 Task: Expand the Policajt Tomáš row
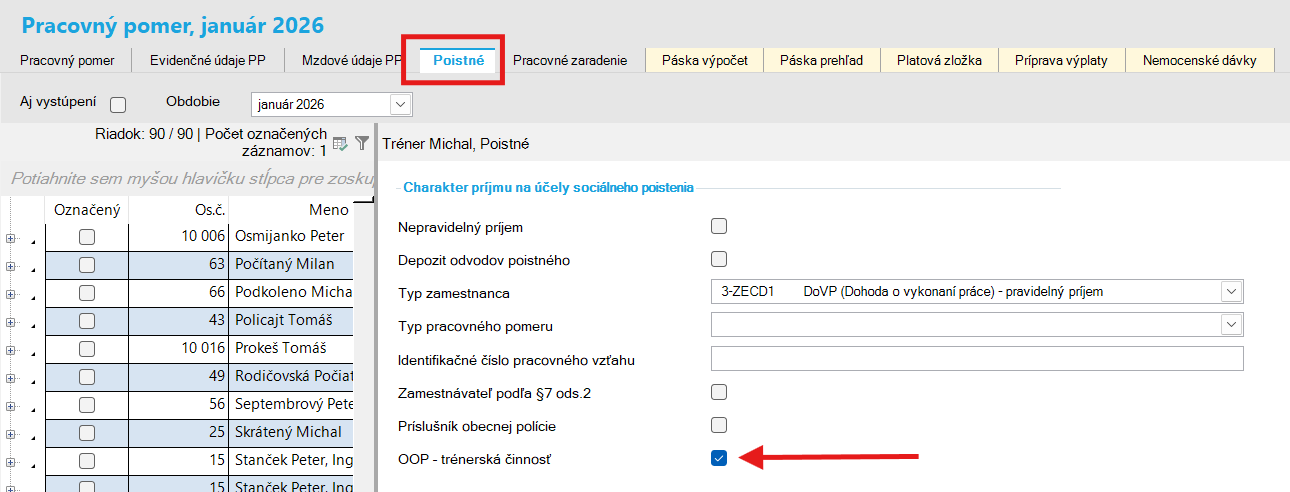12,321
